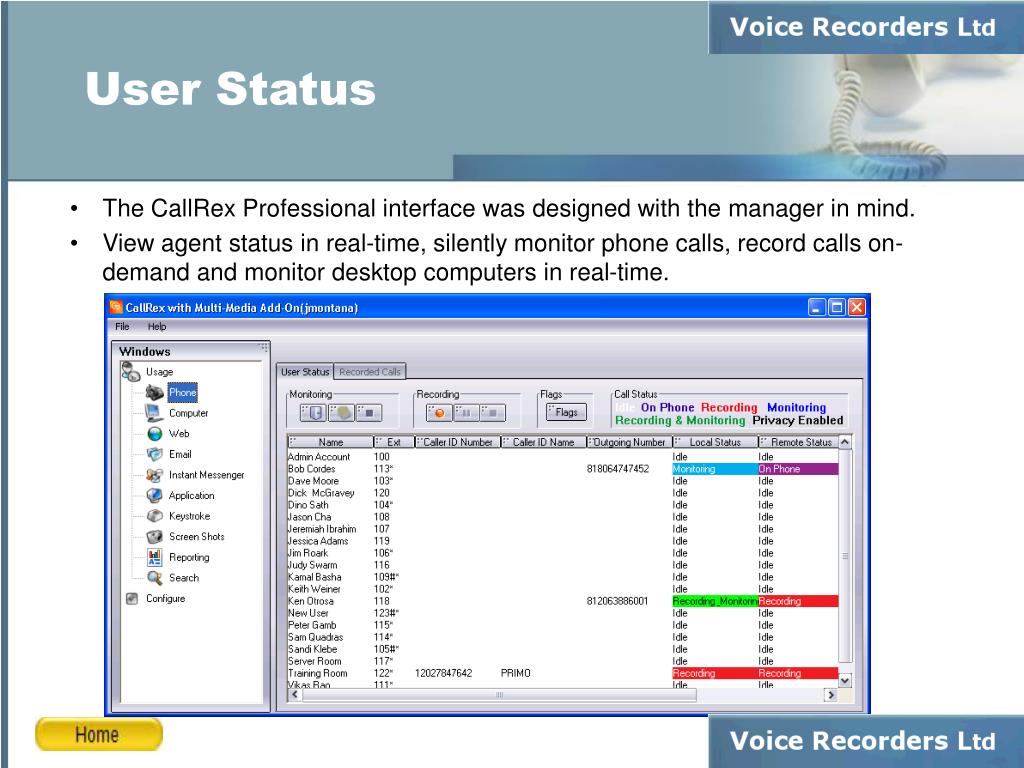The width and height of the screenshot is (1024, 768).
Task: Click the Web globe icon
Action: (x=155, y=434)
